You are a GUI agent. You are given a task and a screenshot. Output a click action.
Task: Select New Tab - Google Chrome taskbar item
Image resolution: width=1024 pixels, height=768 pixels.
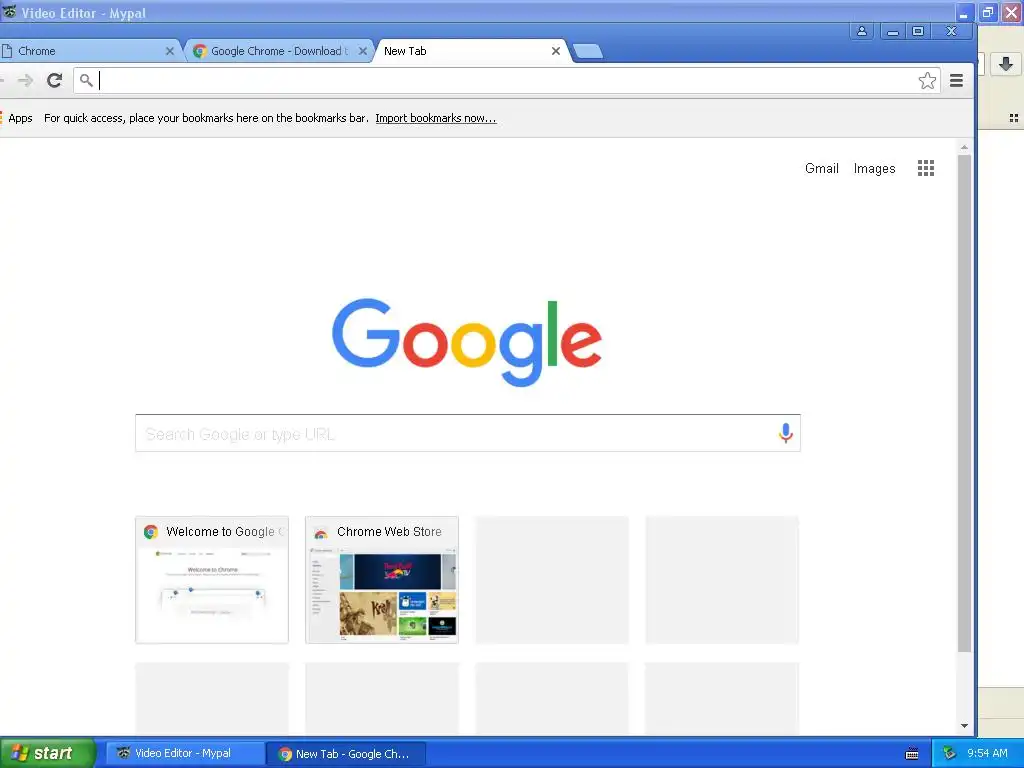pyautogui.click(x=345, y=754)
